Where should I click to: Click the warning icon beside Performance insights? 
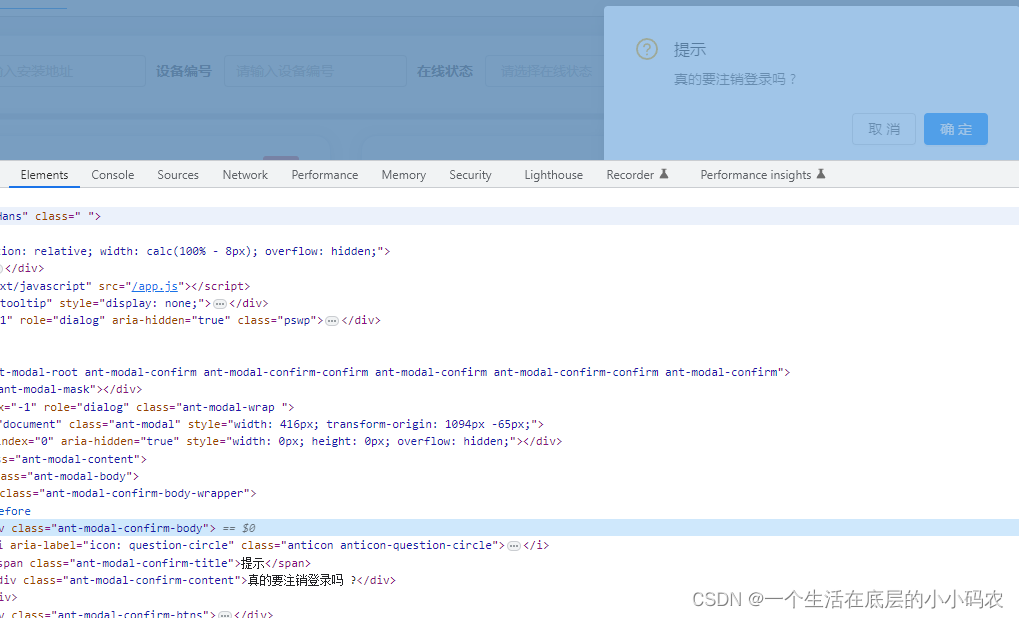tap(821, 173)
